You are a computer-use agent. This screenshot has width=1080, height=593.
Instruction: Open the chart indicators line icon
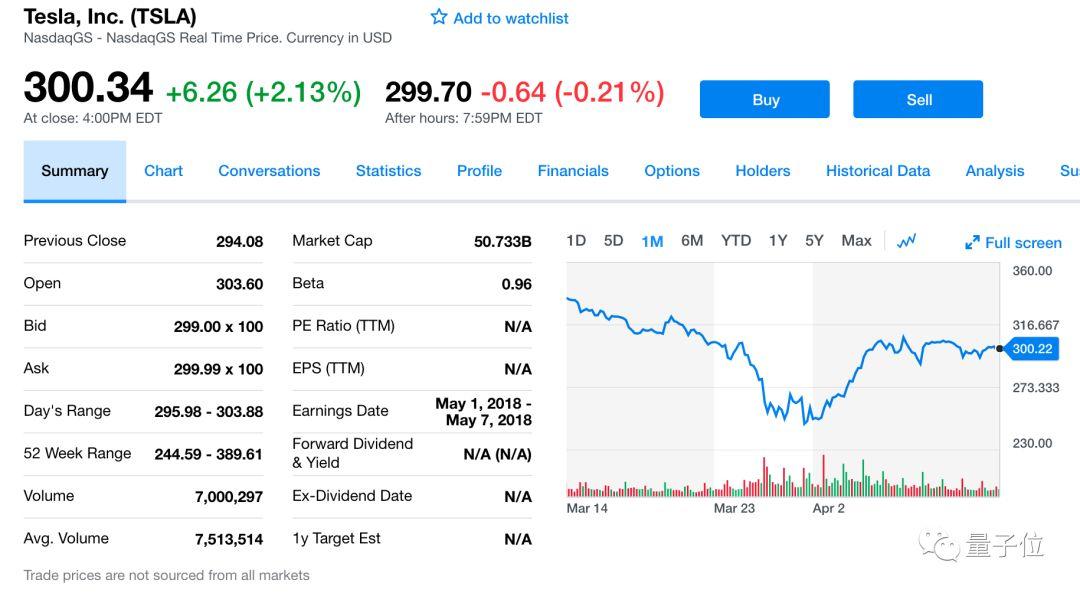point(906,241)
